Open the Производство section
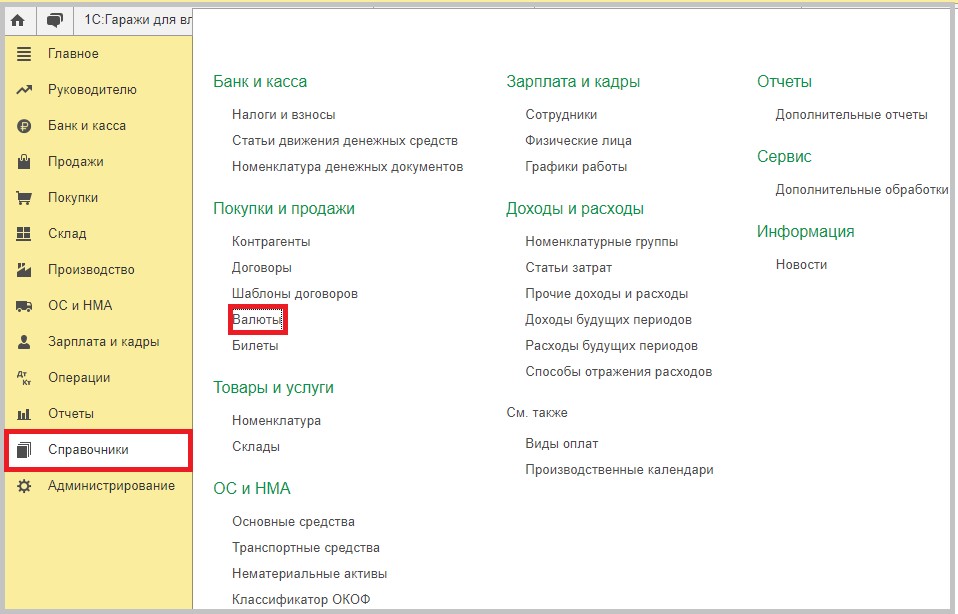The image size is (958, 614). tap(91, 269)
